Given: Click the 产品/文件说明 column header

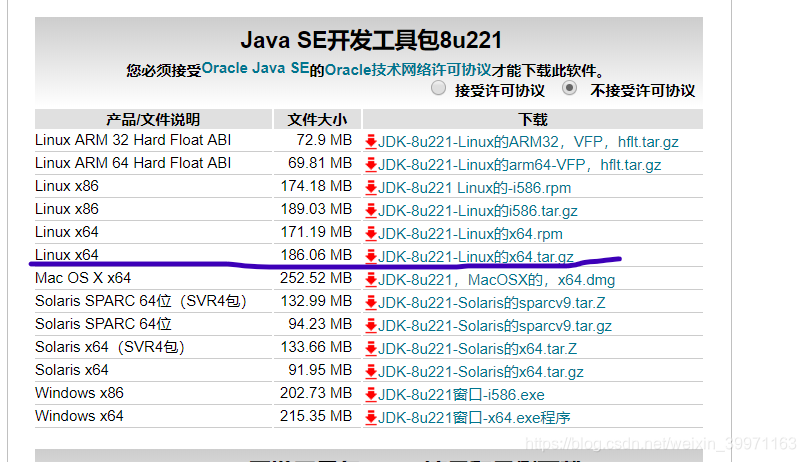Looking at the screenshot, I should coord(153,119).
